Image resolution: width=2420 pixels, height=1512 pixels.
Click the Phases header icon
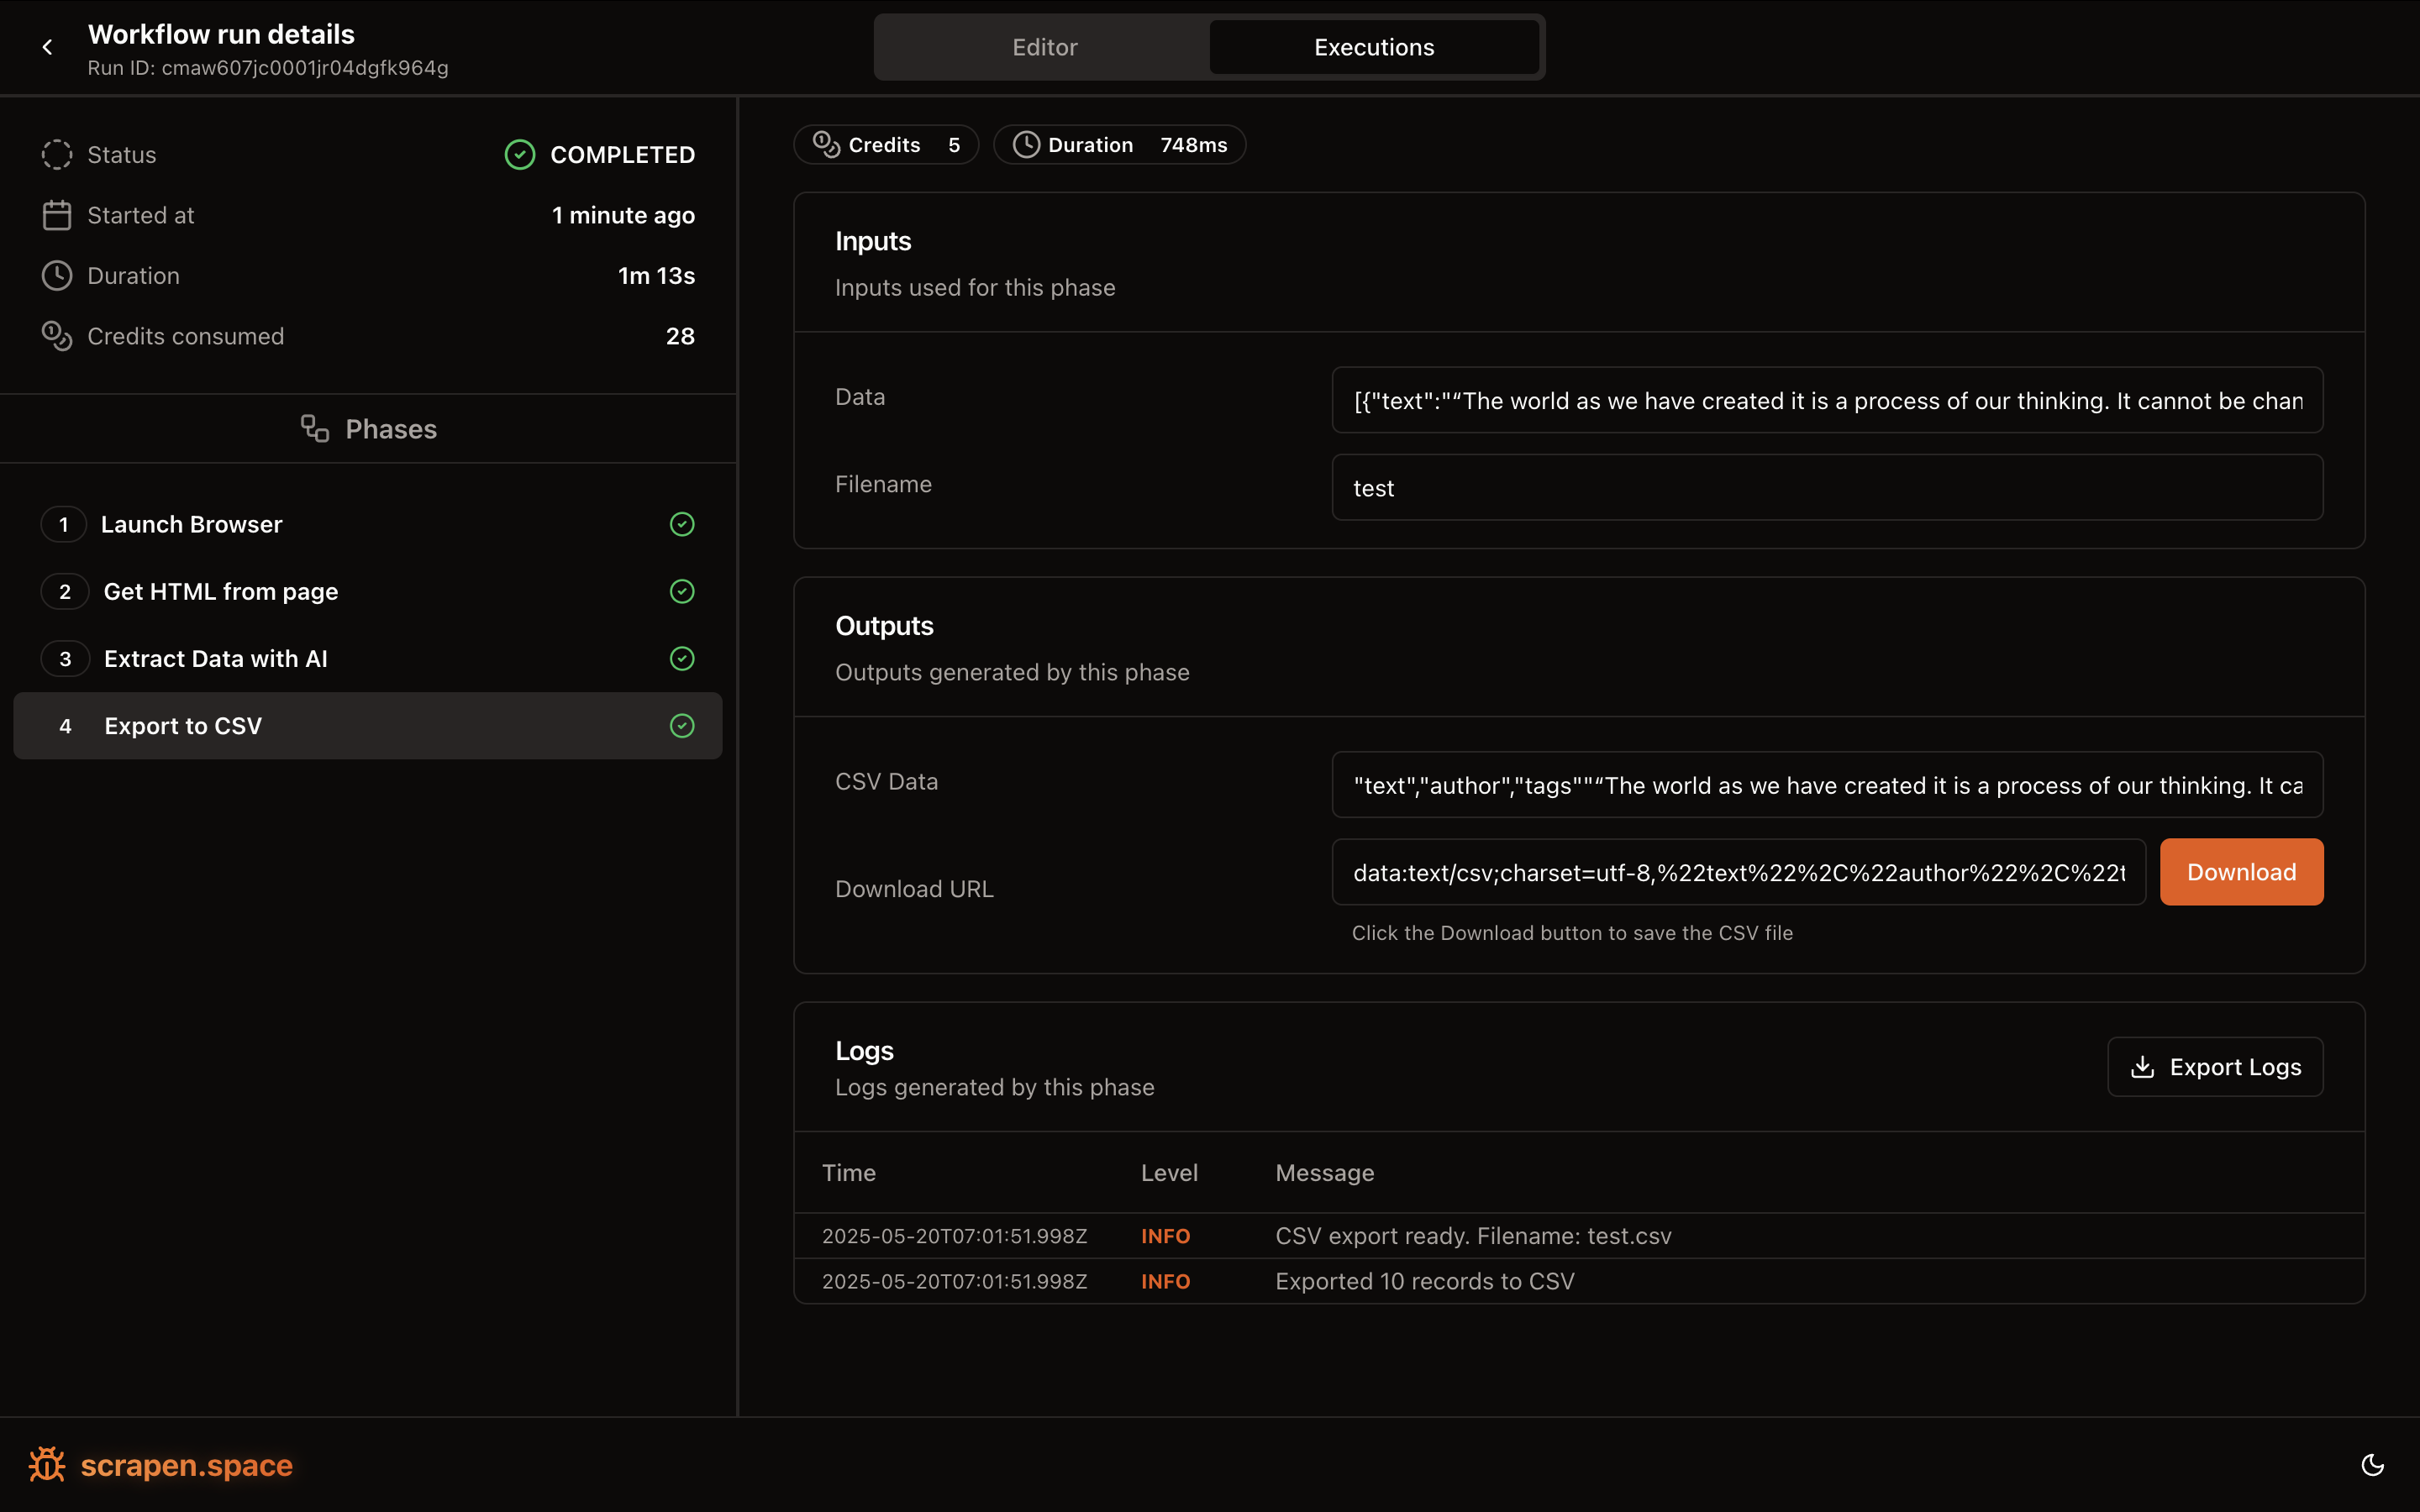coord(315,429)
